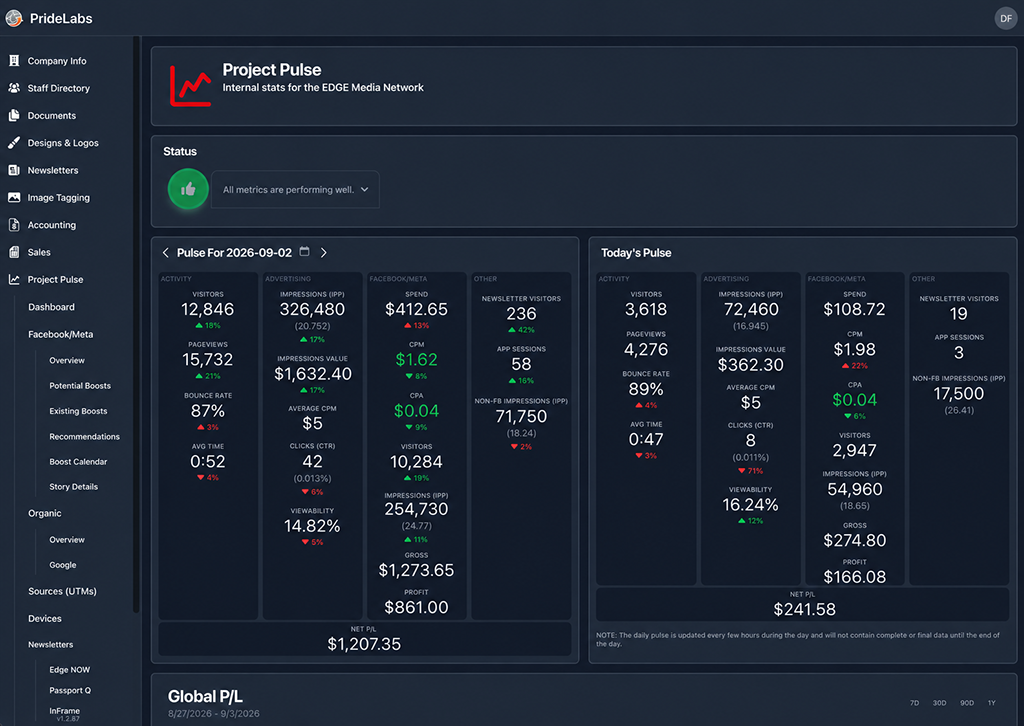Click the red Project Pulse header chart icon
The width and height of the screenshot is (1024, 726).
pos(190,86)
